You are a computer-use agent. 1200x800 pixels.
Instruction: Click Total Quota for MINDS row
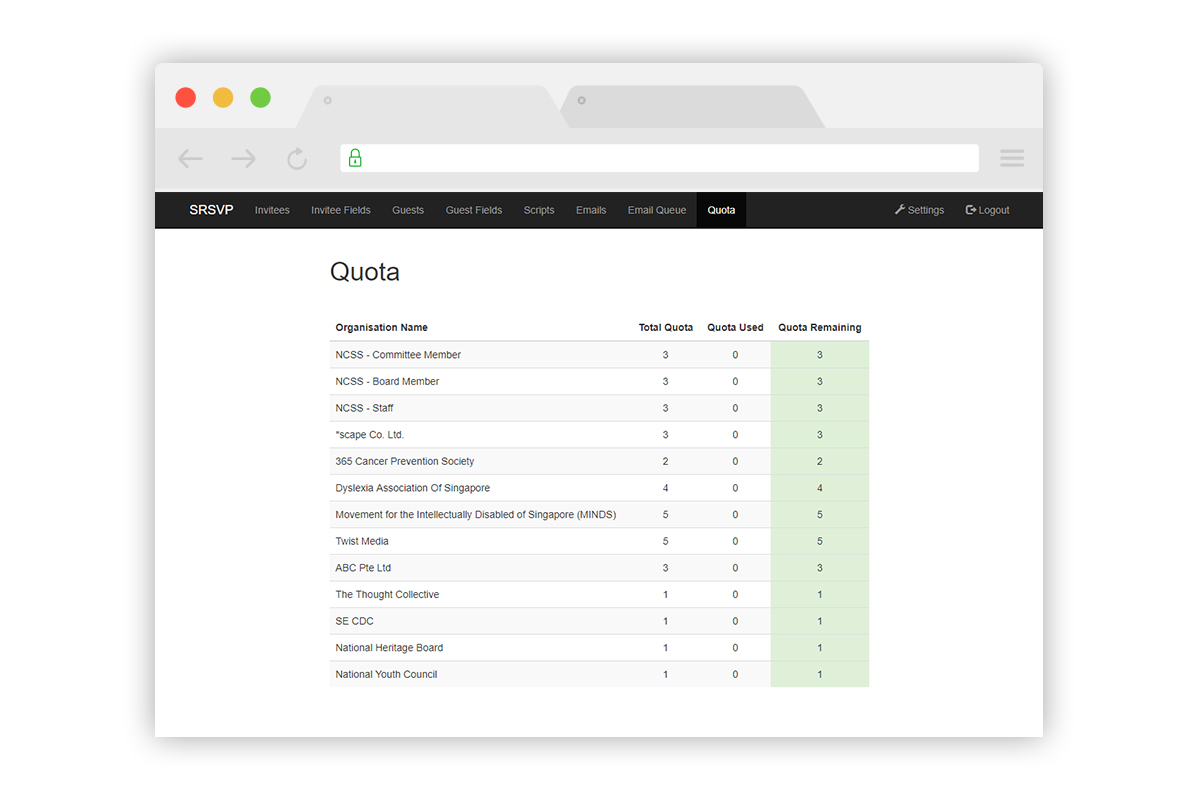666,514
